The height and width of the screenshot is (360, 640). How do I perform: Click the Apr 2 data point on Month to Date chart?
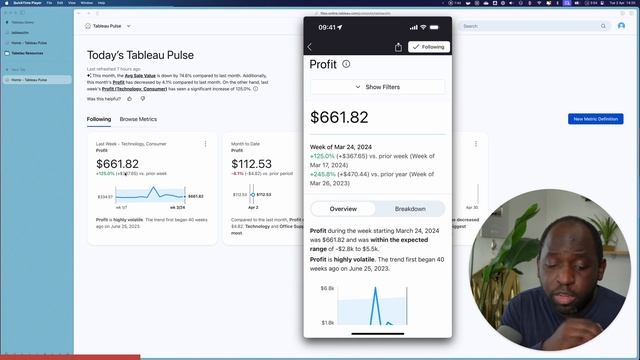[x=253, y=195]
